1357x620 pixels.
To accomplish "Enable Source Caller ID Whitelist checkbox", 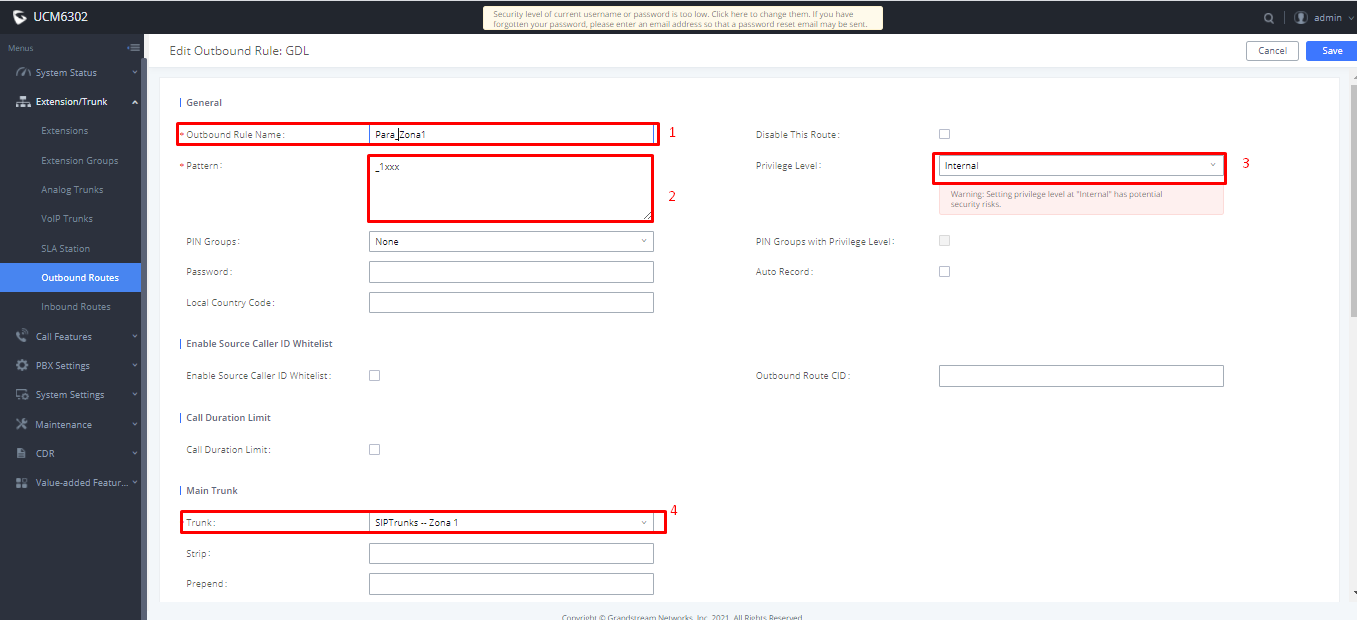I will [x=374, y=376].
